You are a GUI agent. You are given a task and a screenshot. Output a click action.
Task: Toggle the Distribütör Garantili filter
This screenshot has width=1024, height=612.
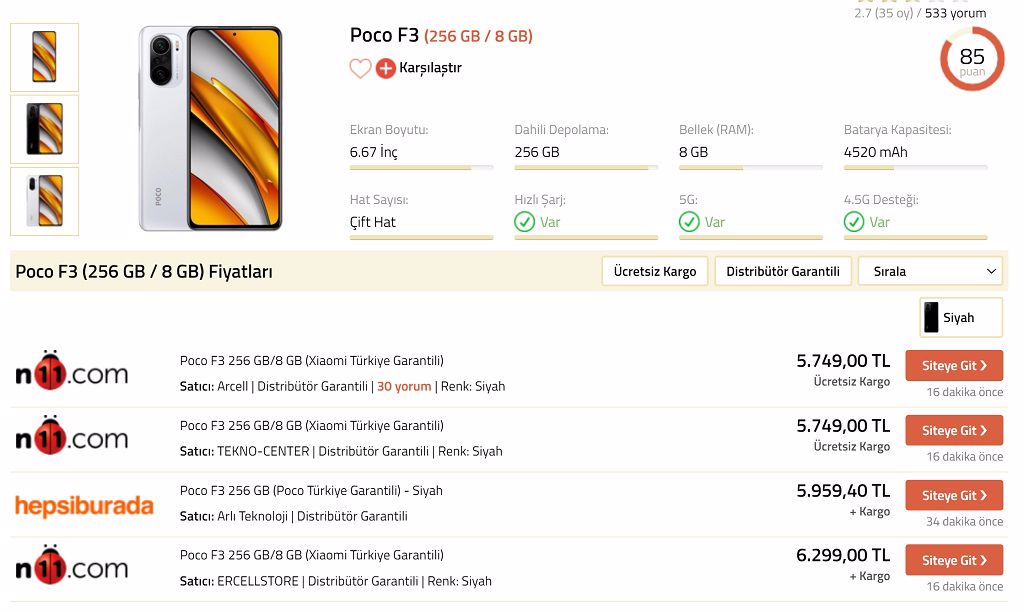coord(783,271)
